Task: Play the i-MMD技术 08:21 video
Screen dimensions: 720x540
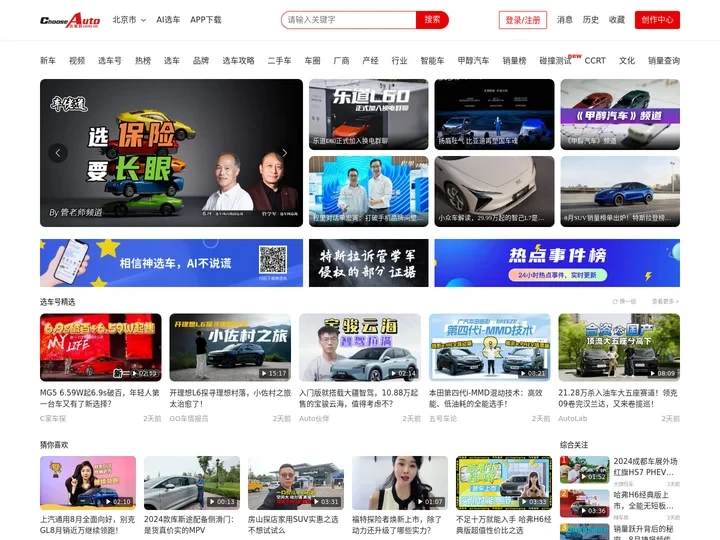Action: click(489, 347)
